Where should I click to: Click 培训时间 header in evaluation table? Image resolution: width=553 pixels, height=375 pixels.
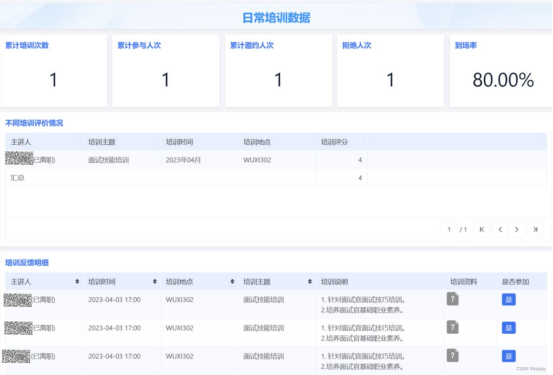coord(179,142)
